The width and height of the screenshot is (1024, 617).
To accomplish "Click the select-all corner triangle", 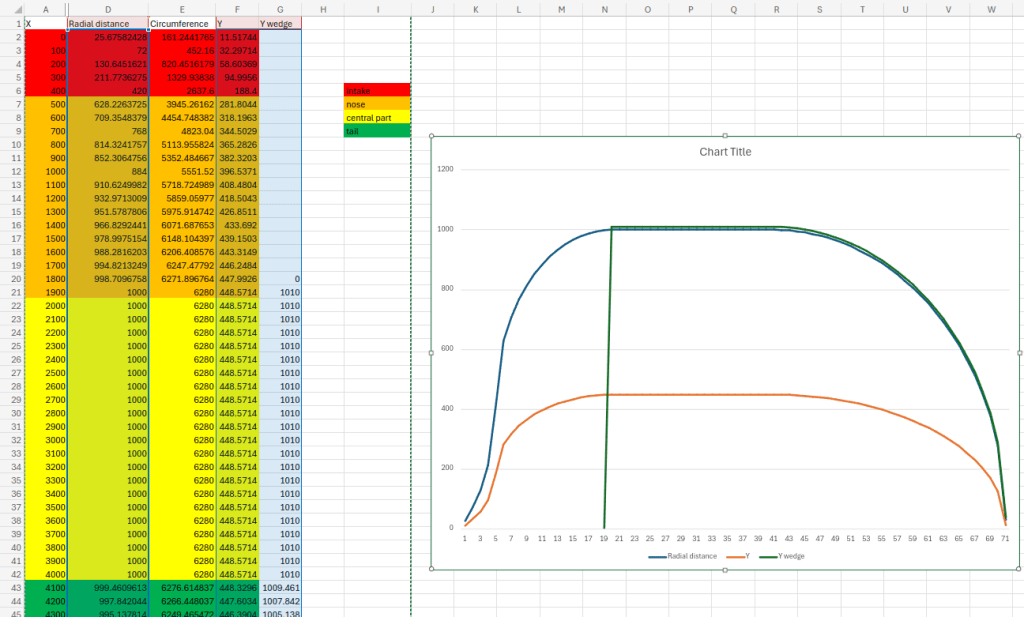I will [x=11, y=9].
